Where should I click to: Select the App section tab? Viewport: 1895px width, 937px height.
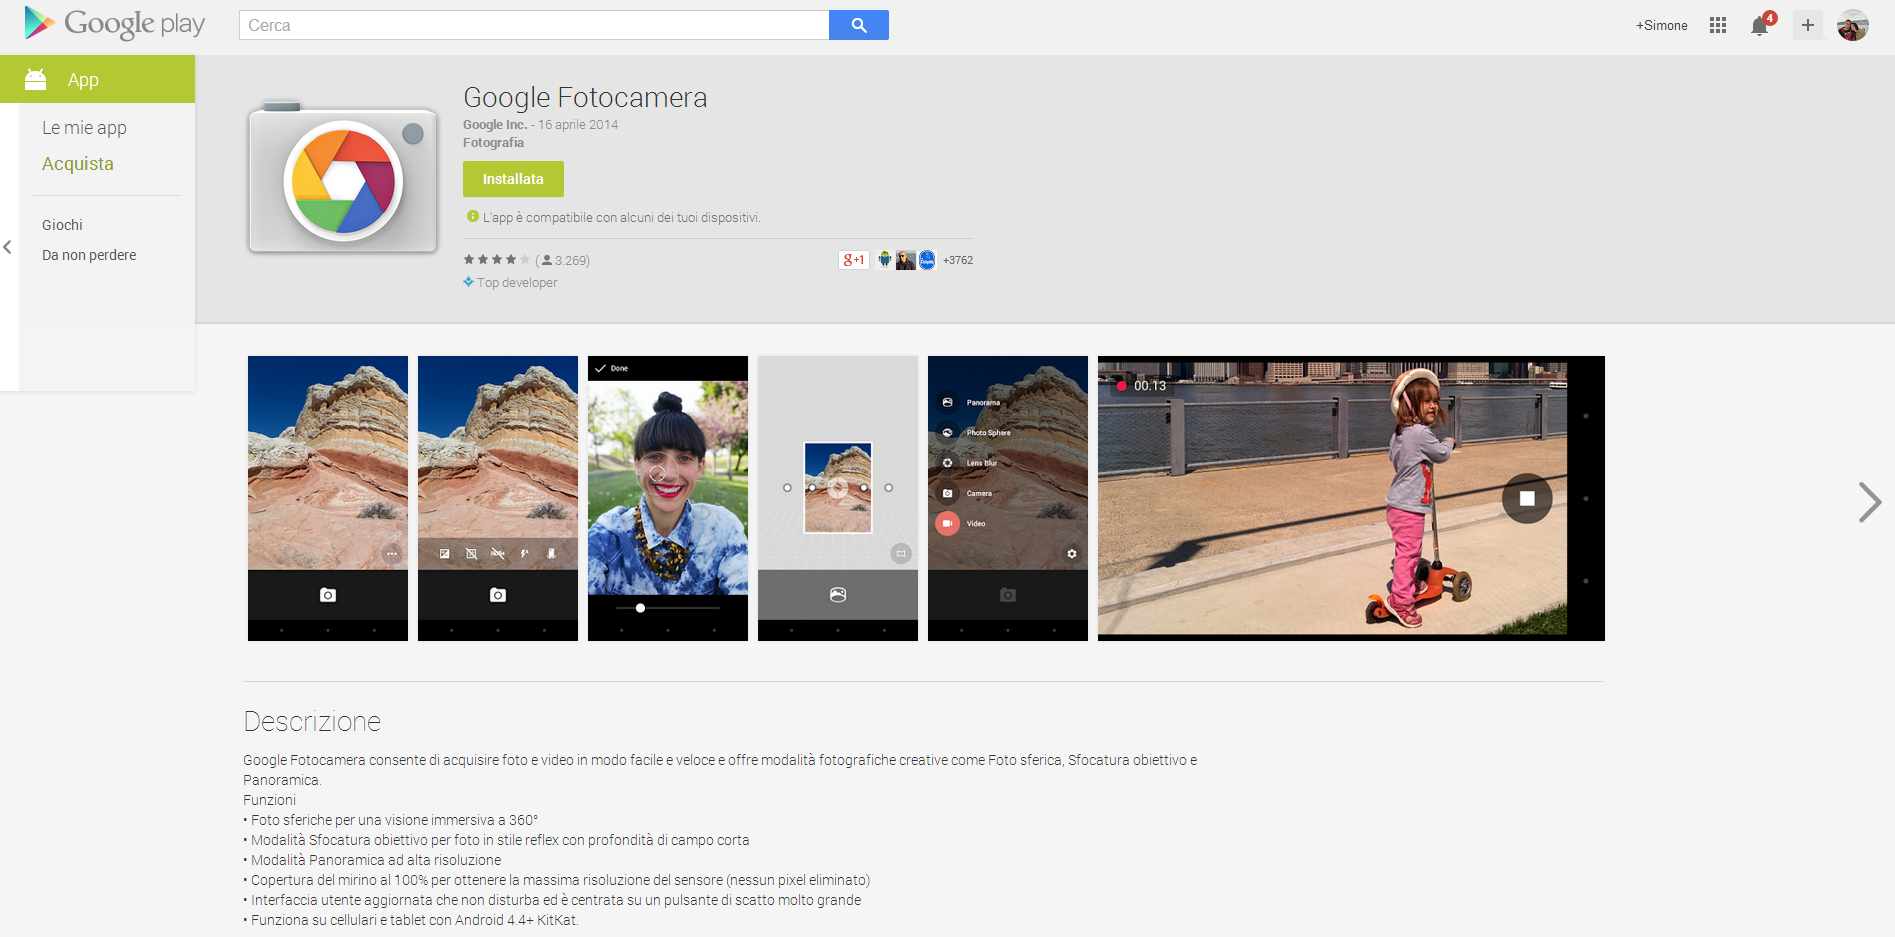[x=97, y=79]
